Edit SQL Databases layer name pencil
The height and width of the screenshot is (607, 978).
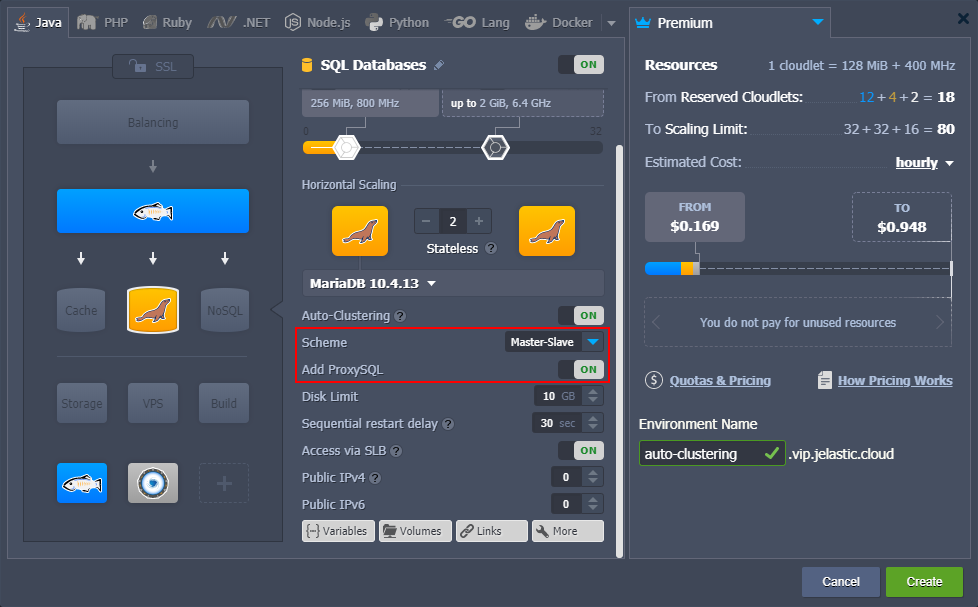pyautogui.click(x=439, y=65)
